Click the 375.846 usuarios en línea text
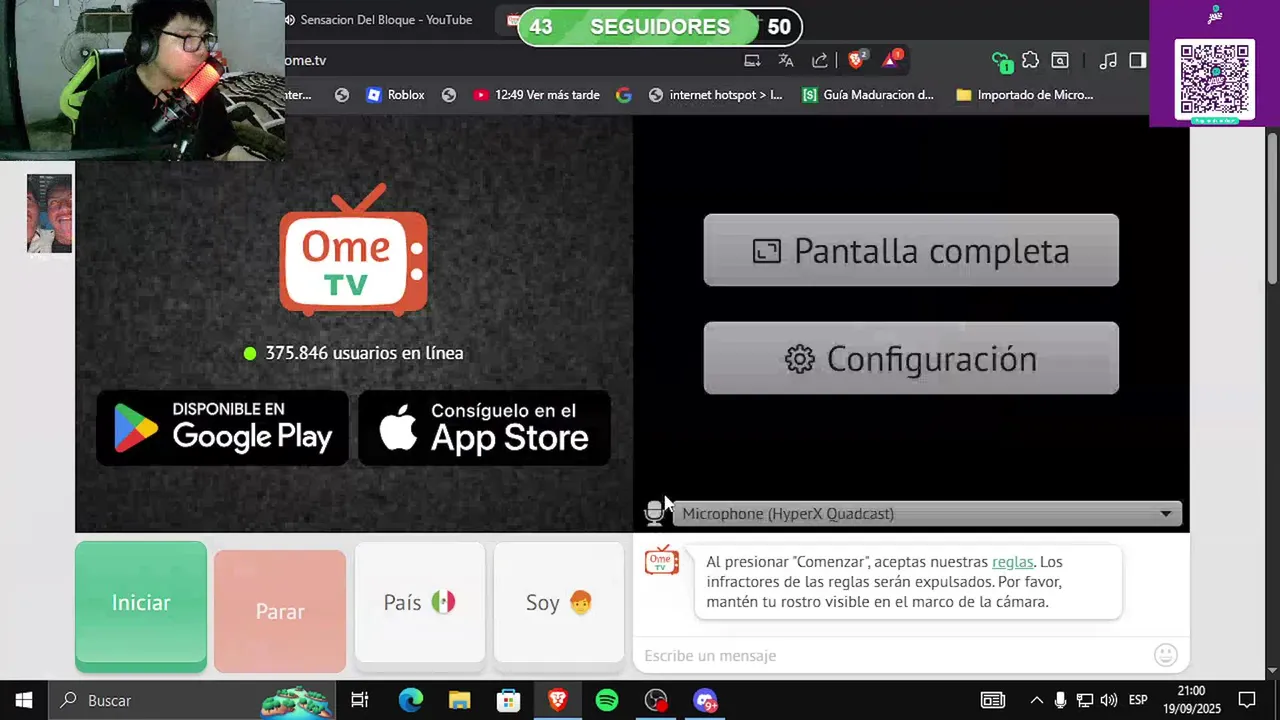1280x720 pixels. coord(364,353)
